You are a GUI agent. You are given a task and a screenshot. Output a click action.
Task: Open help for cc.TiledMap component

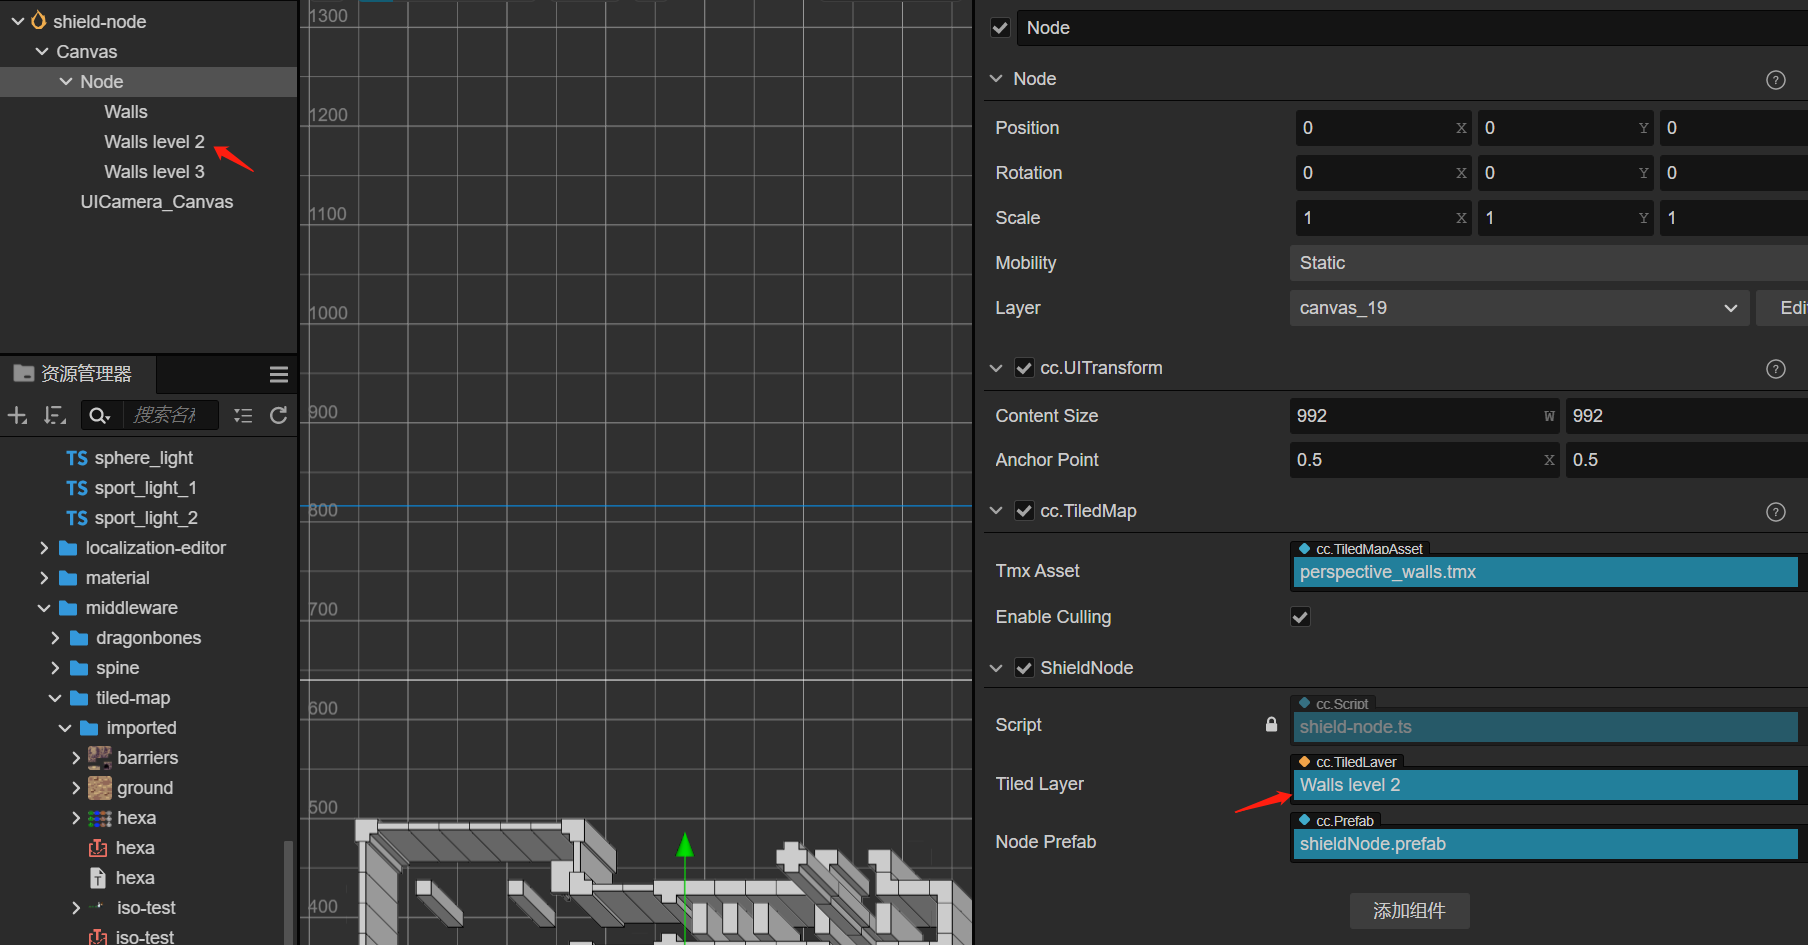[1776, 512]
